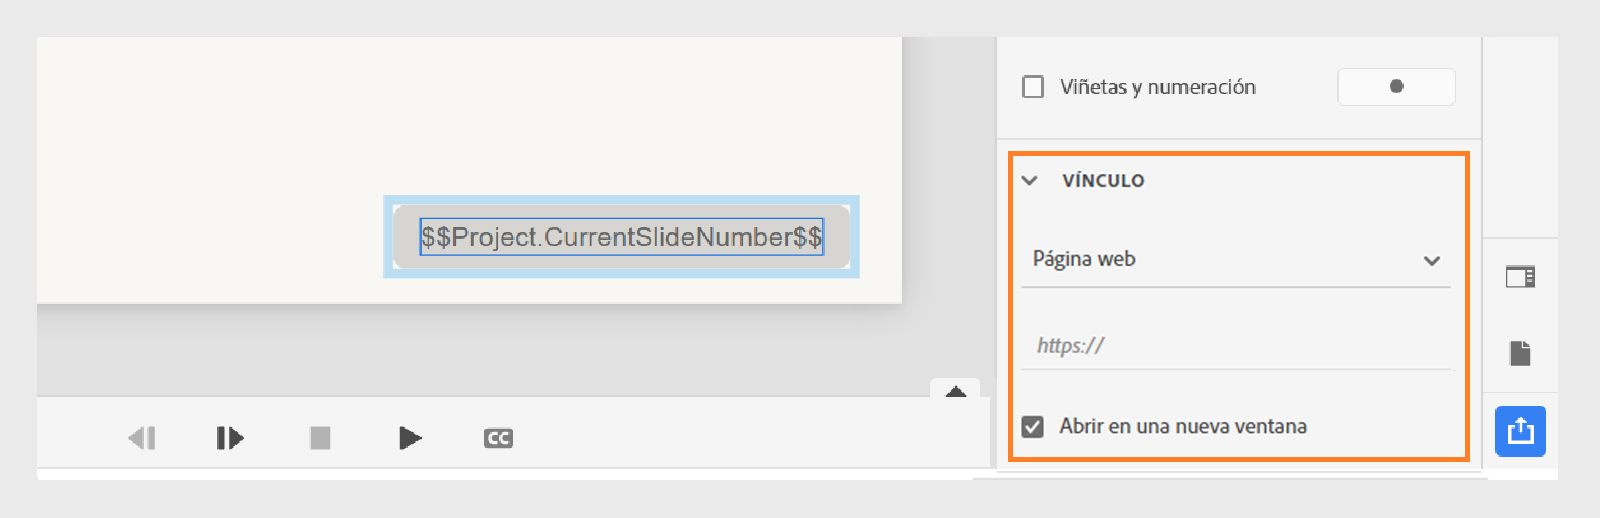The height and width of the screenshot is (518, 1600).
Task: Uncheck Abrir en una nueva ventana
Action: (x=1033, y=427)
